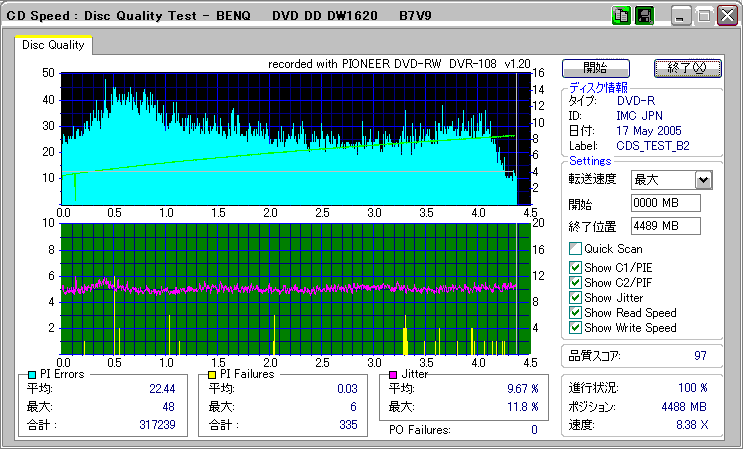Click the copy to clipboard icon
The image size is (743, 449).
(x=621, y=16)
